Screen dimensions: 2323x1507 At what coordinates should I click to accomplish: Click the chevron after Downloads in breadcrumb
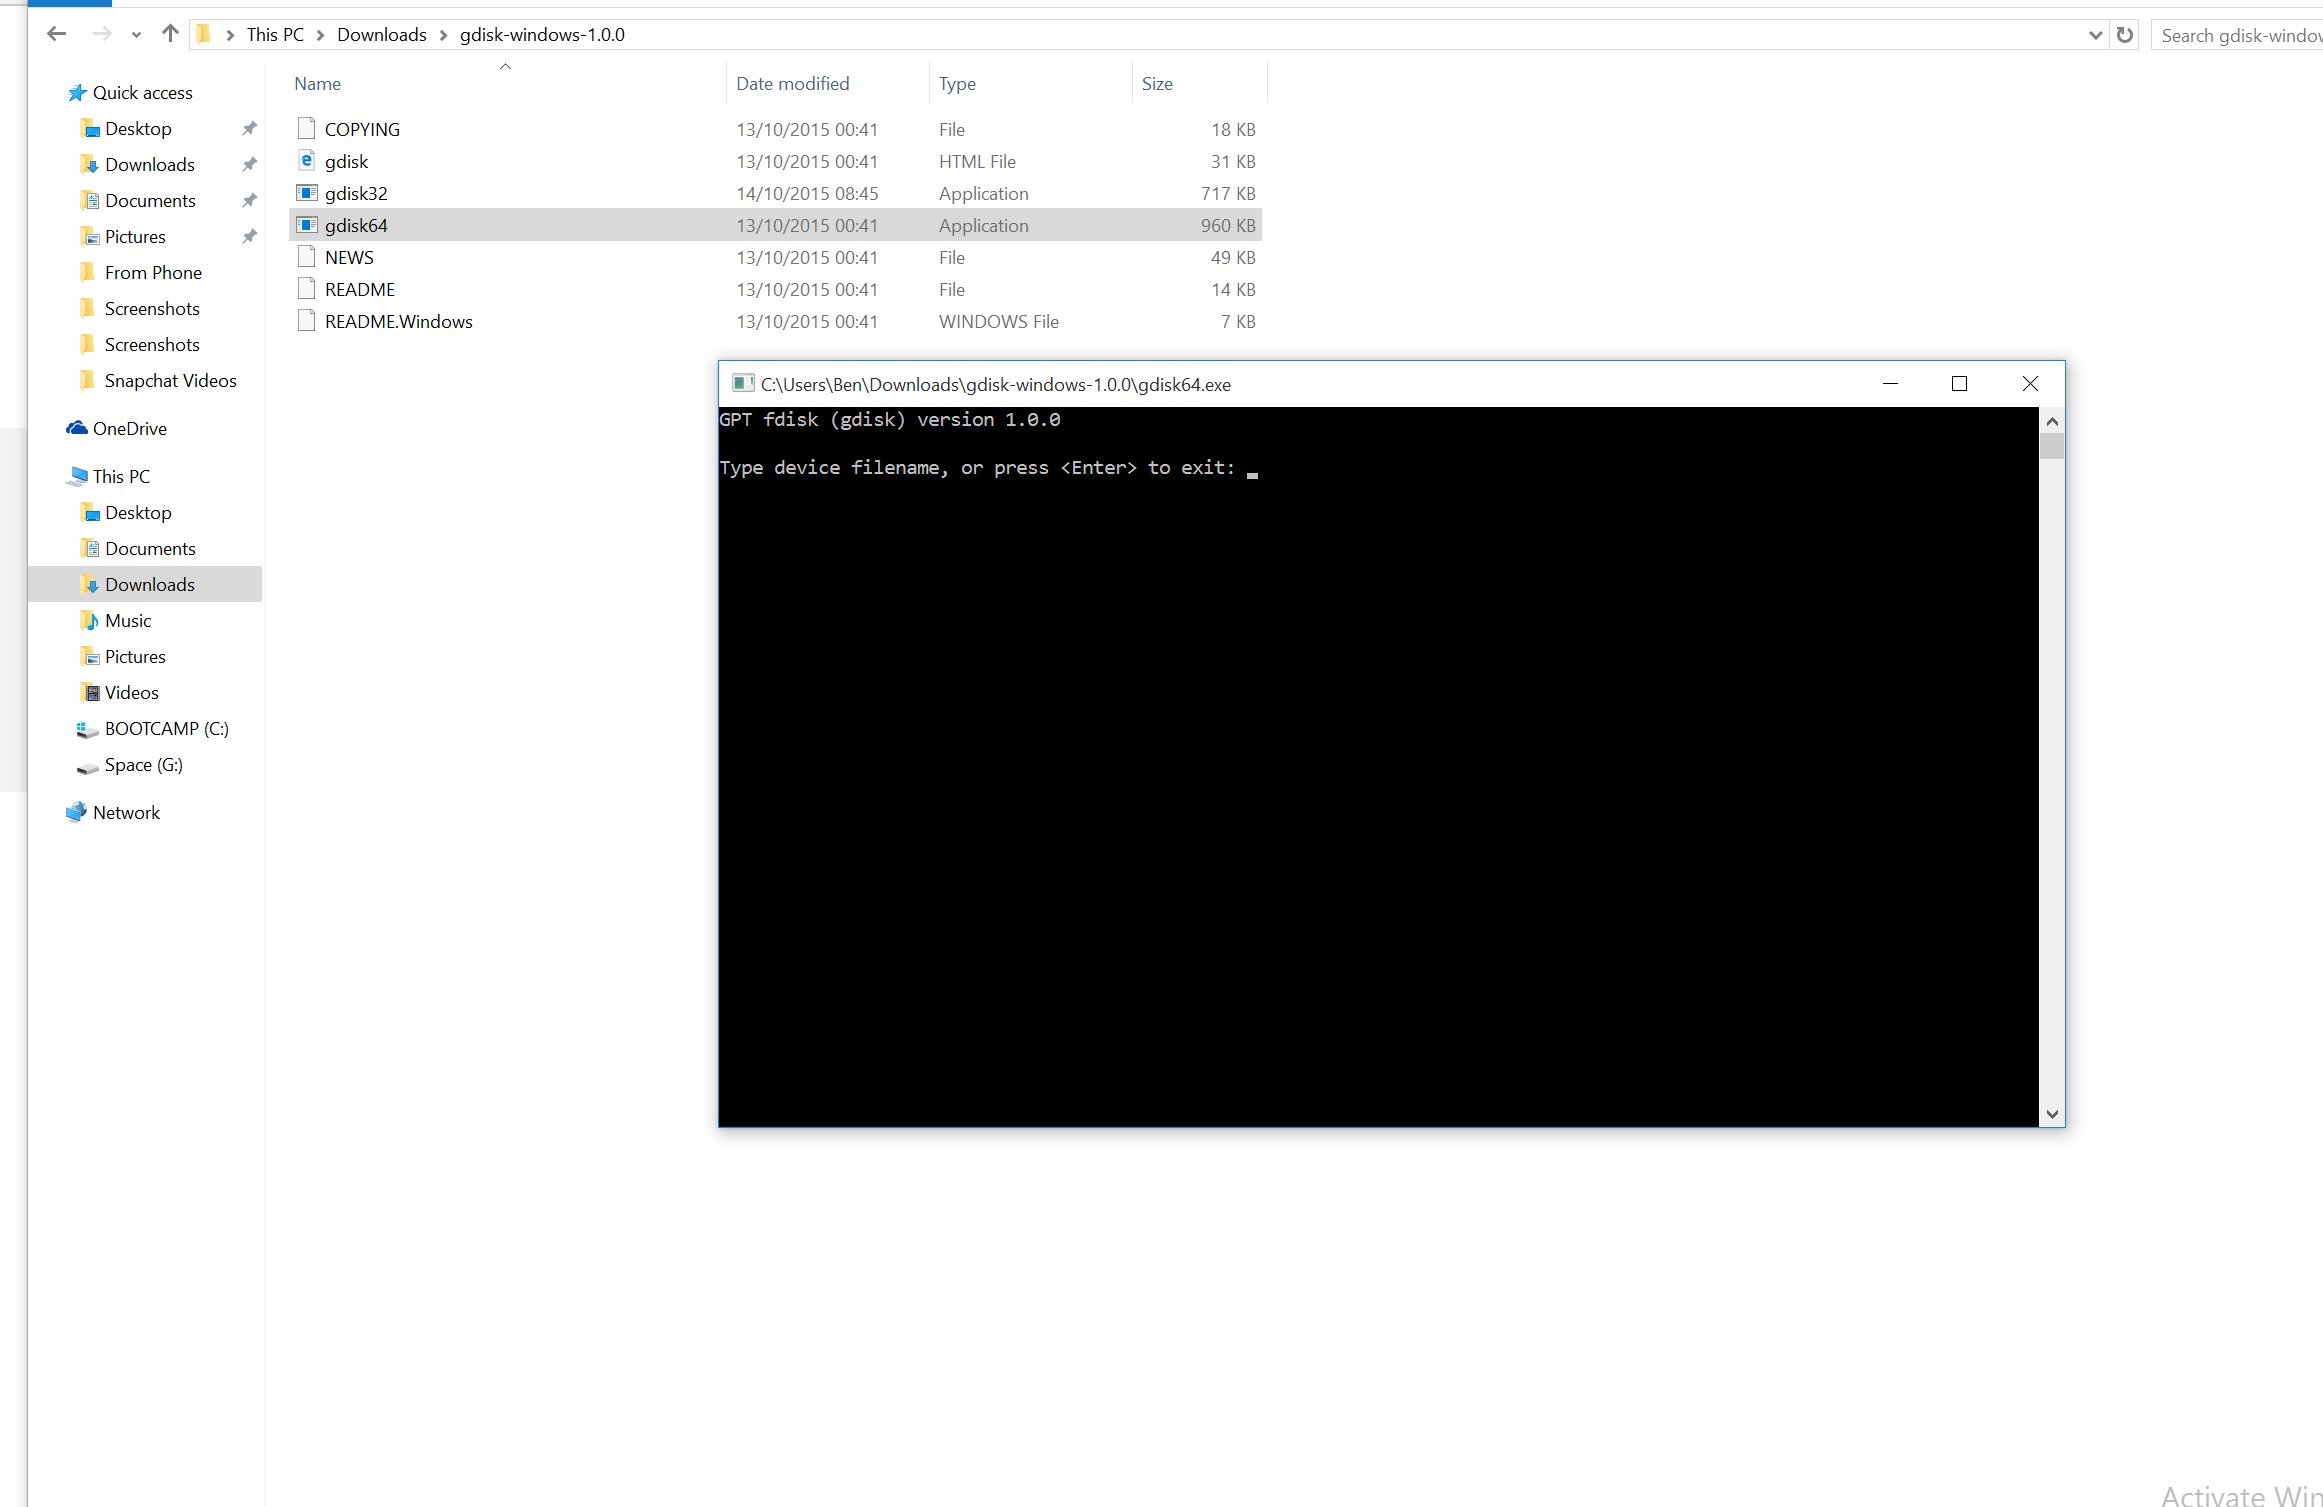point(443,35)
